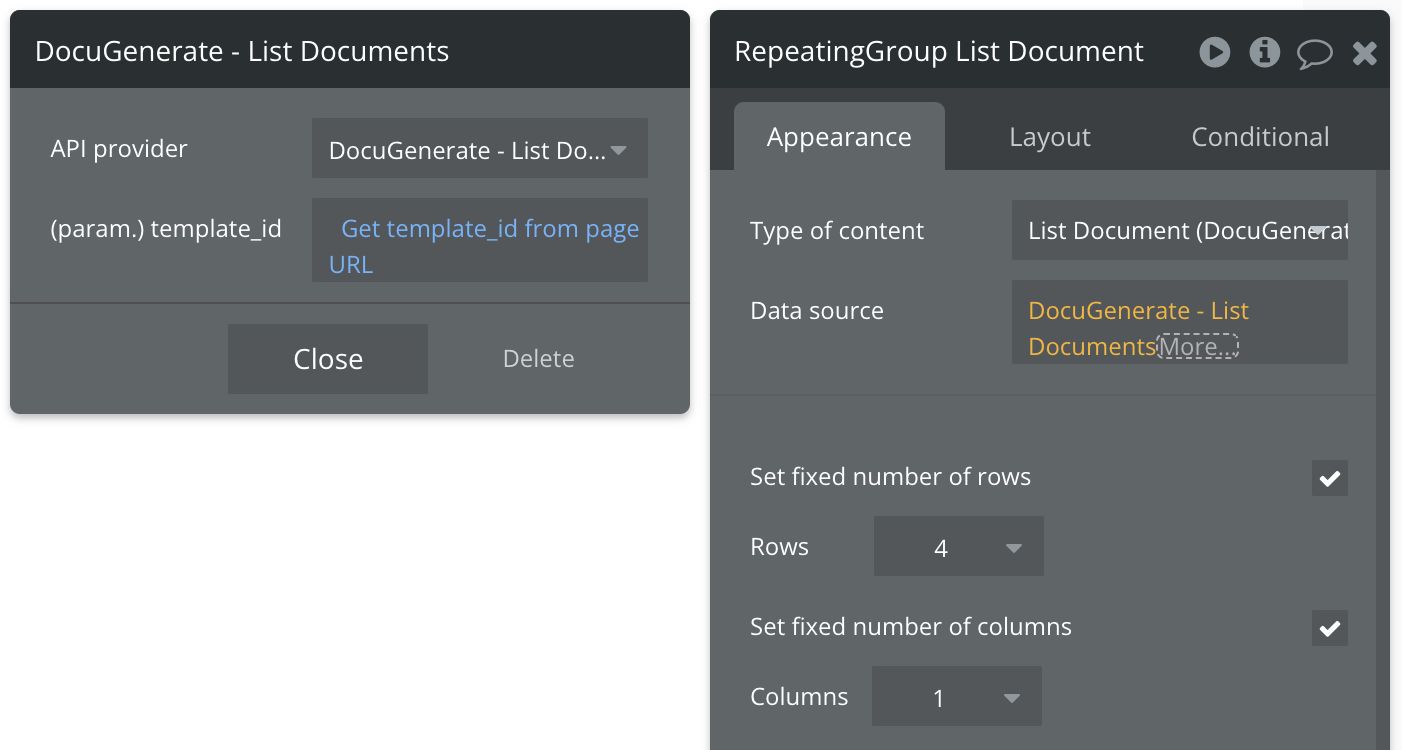Switch to the Layout tab

click(1050, 137)
